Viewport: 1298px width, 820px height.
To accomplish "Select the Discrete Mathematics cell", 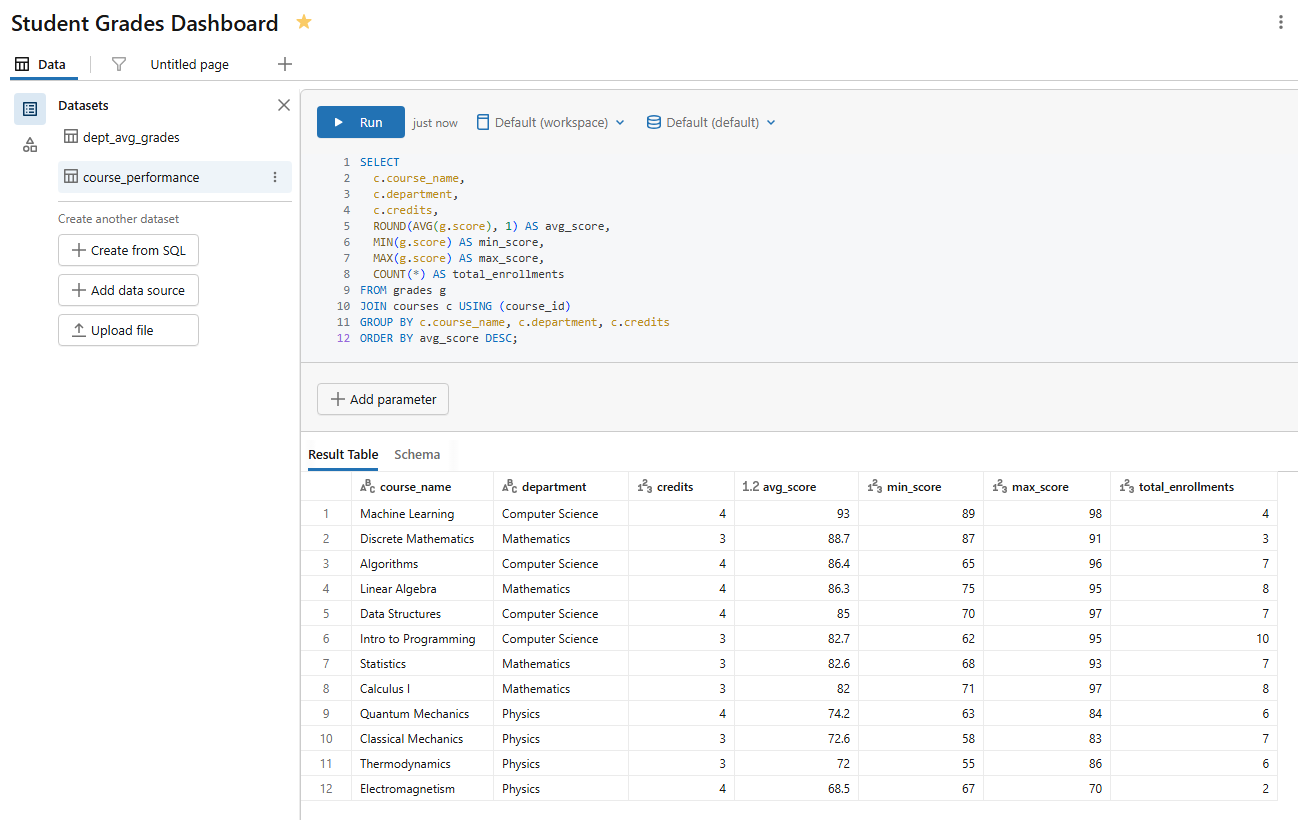I will (422, 539).
